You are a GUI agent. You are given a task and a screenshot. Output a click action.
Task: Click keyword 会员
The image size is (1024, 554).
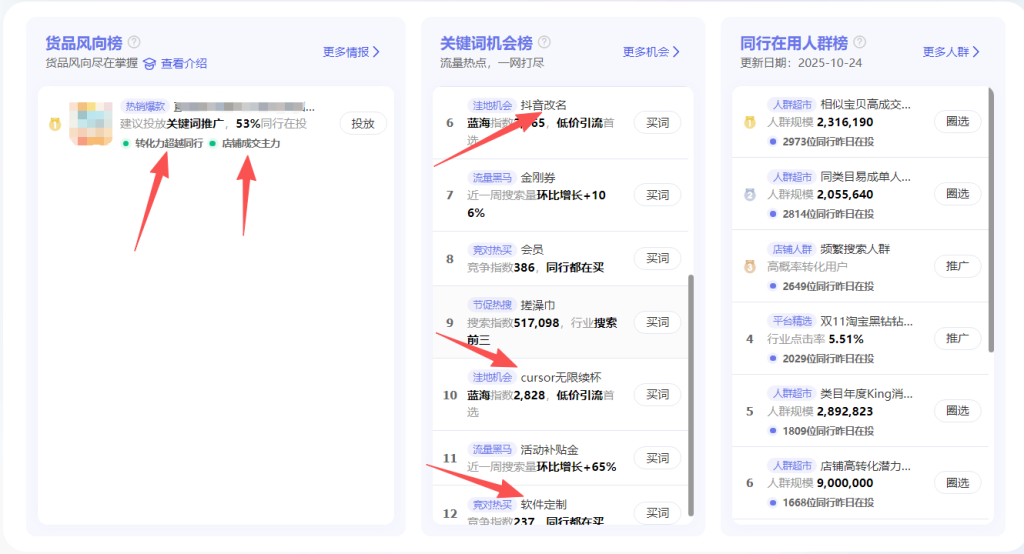532,250
